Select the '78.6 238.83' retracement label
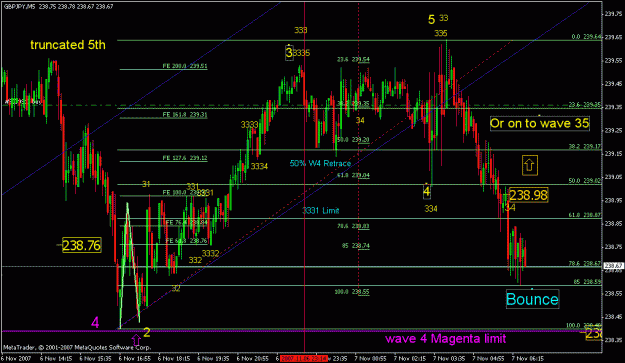This screenshot has height=363, width=625. tap(353, 226)
